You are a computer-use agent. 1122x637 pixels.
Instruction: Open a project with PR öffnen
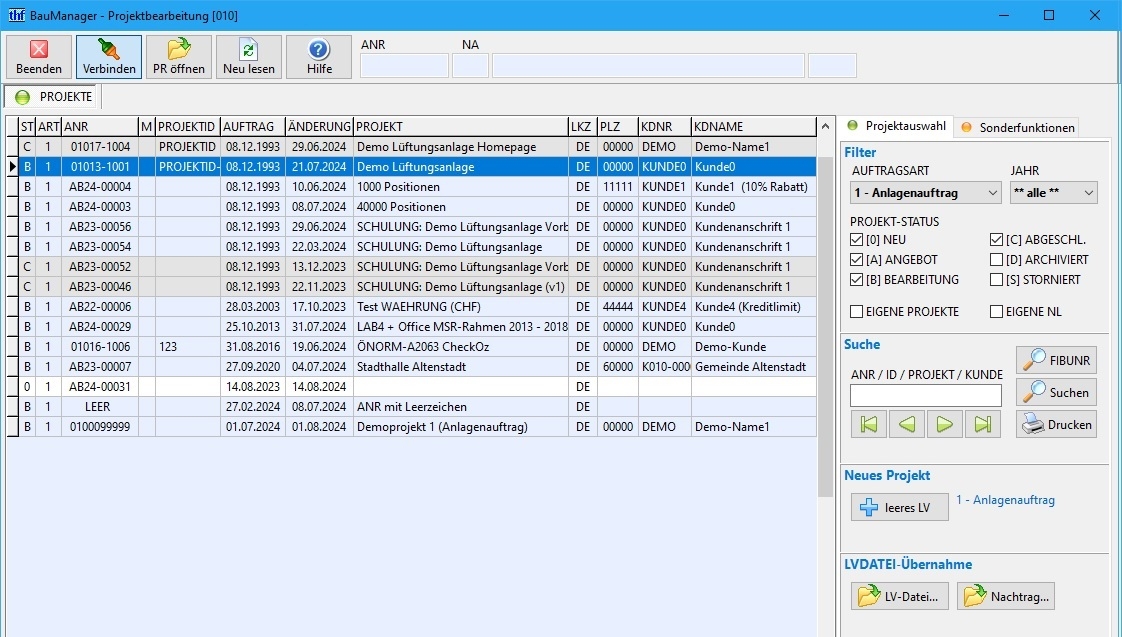pos(179,57)
